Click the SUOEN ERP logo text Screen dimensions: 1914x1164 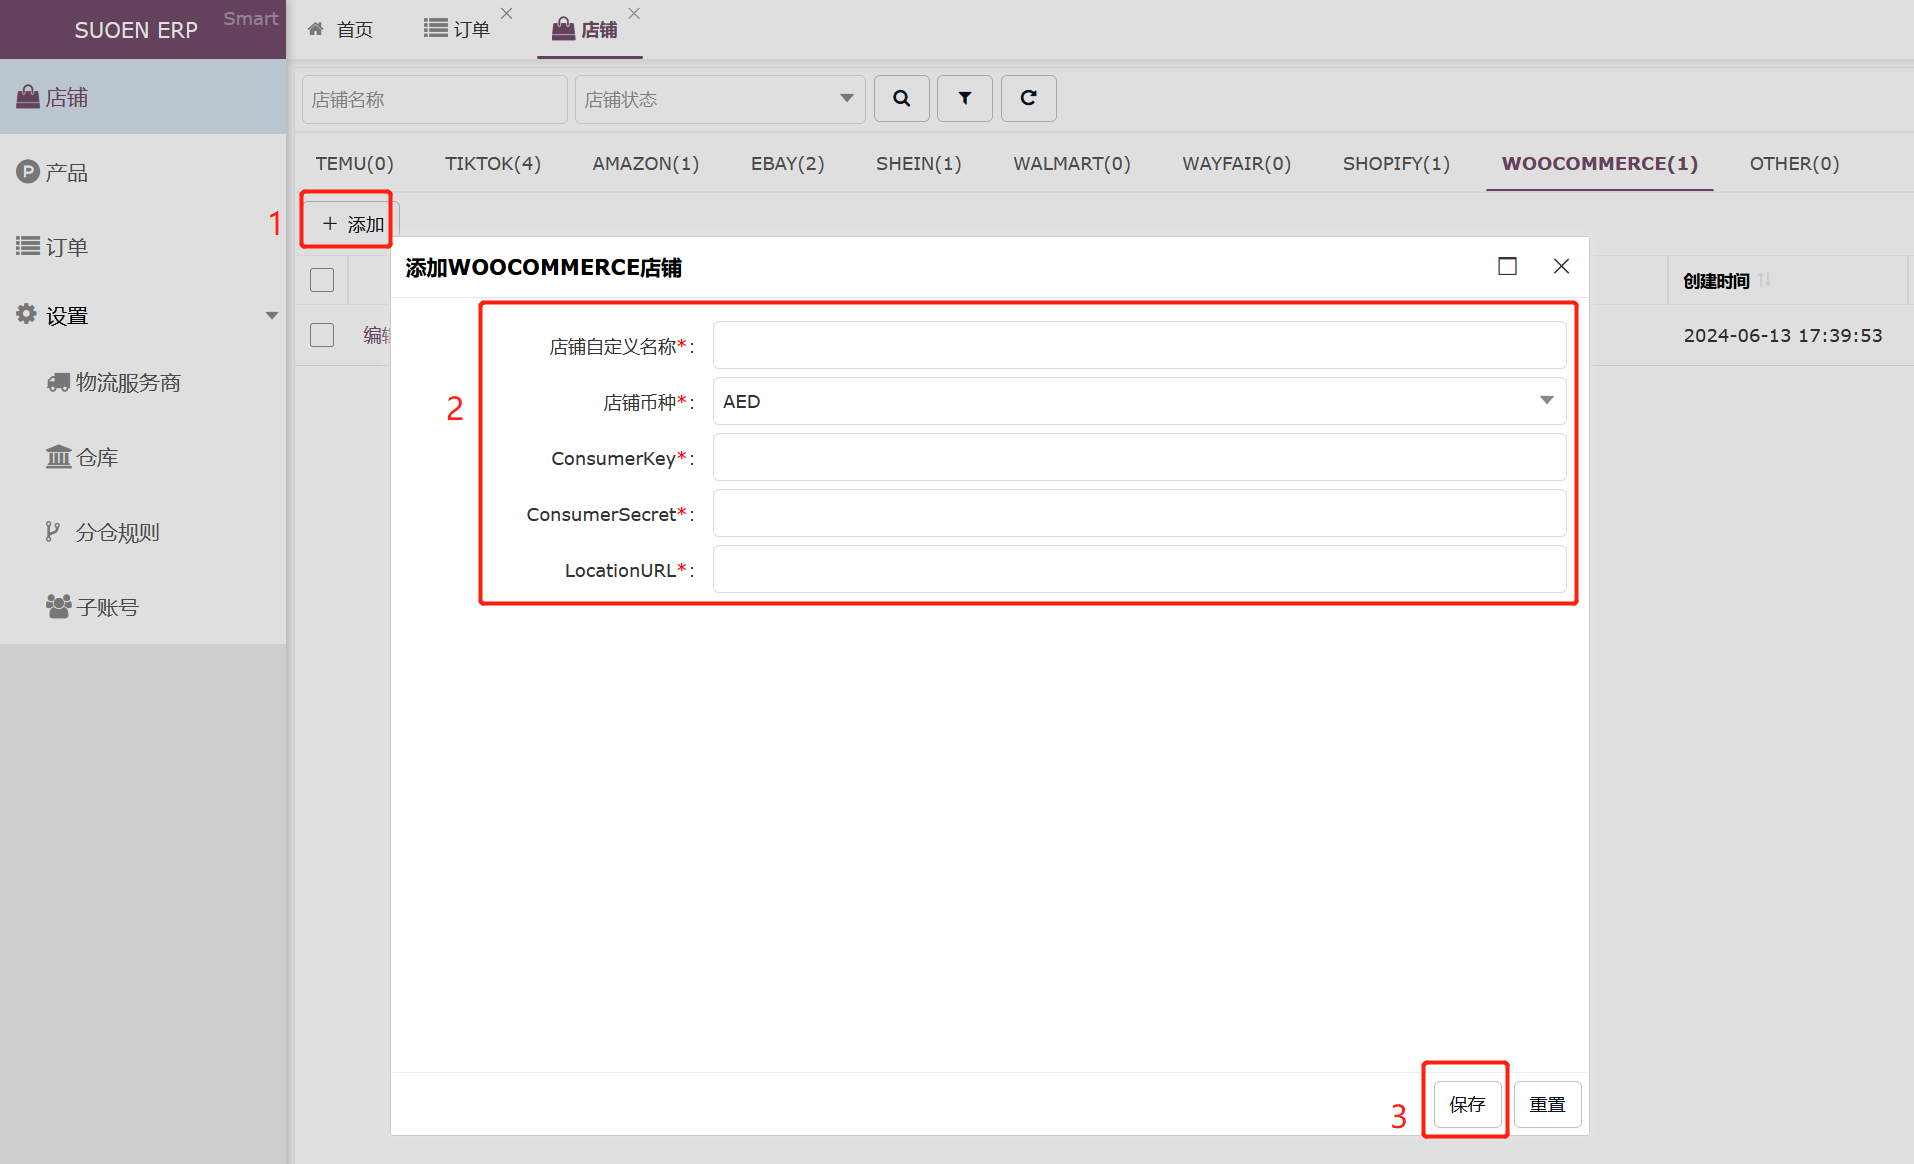coord(136,30)
